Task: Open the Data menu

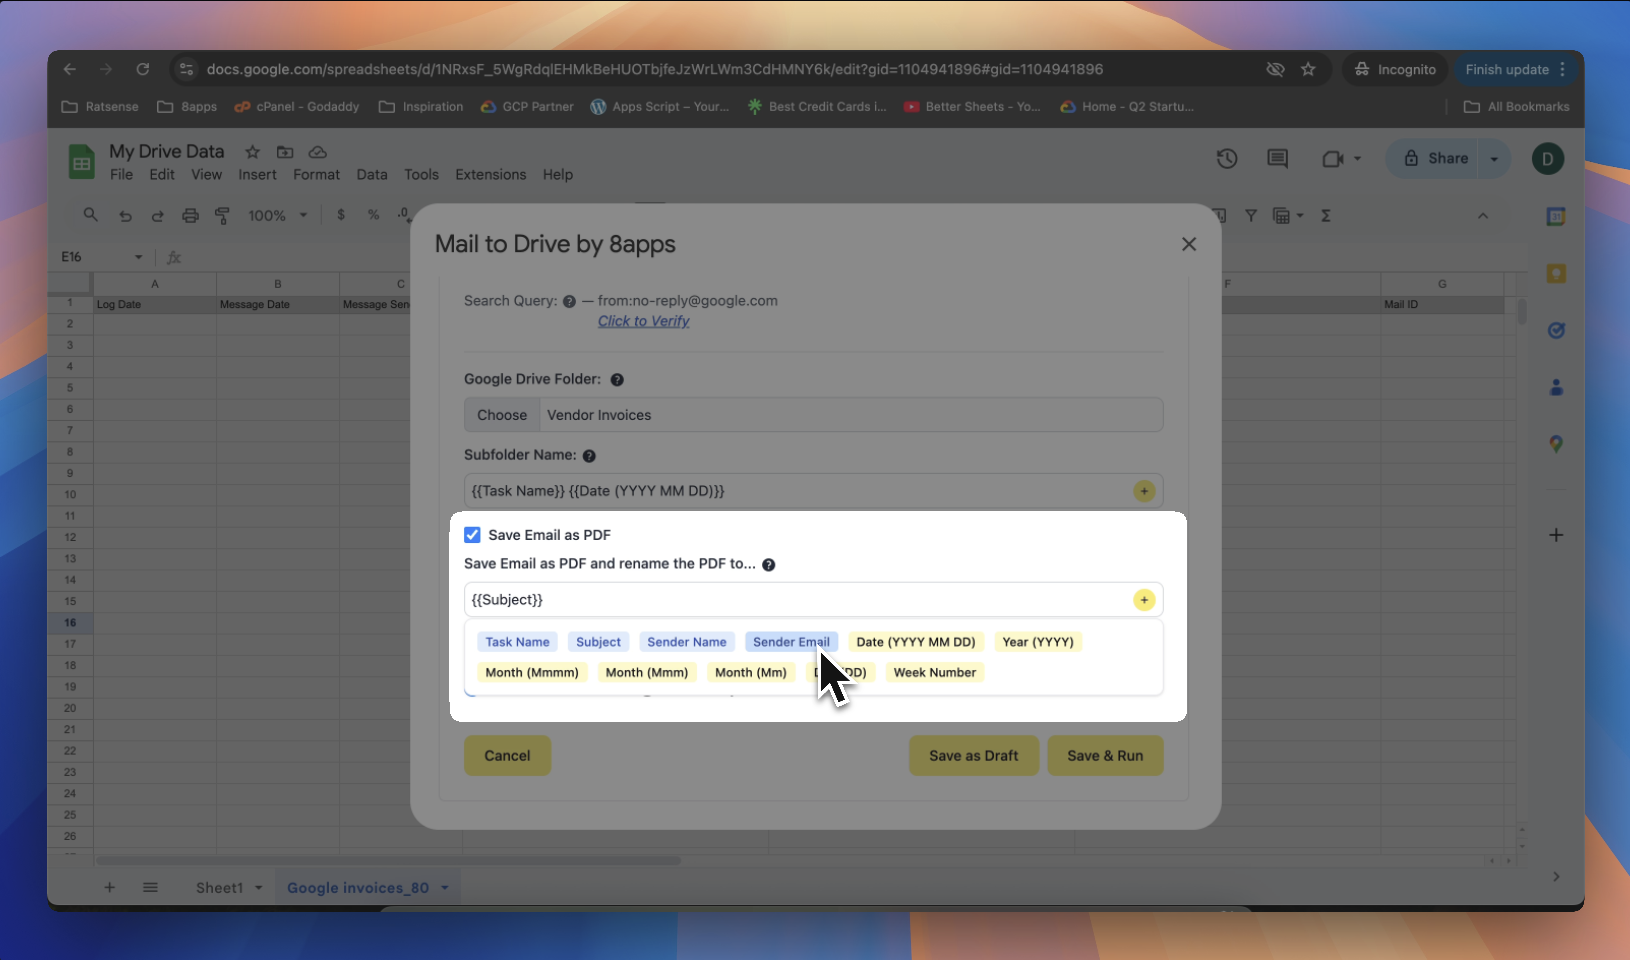Action: click(x=372, y=174)
